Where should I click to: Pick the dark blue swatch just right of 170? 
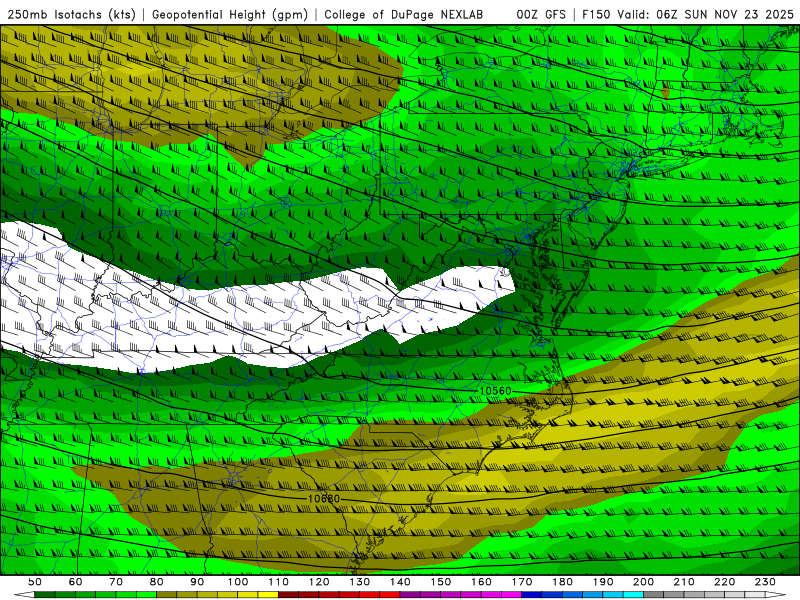[x=532, y=595]
